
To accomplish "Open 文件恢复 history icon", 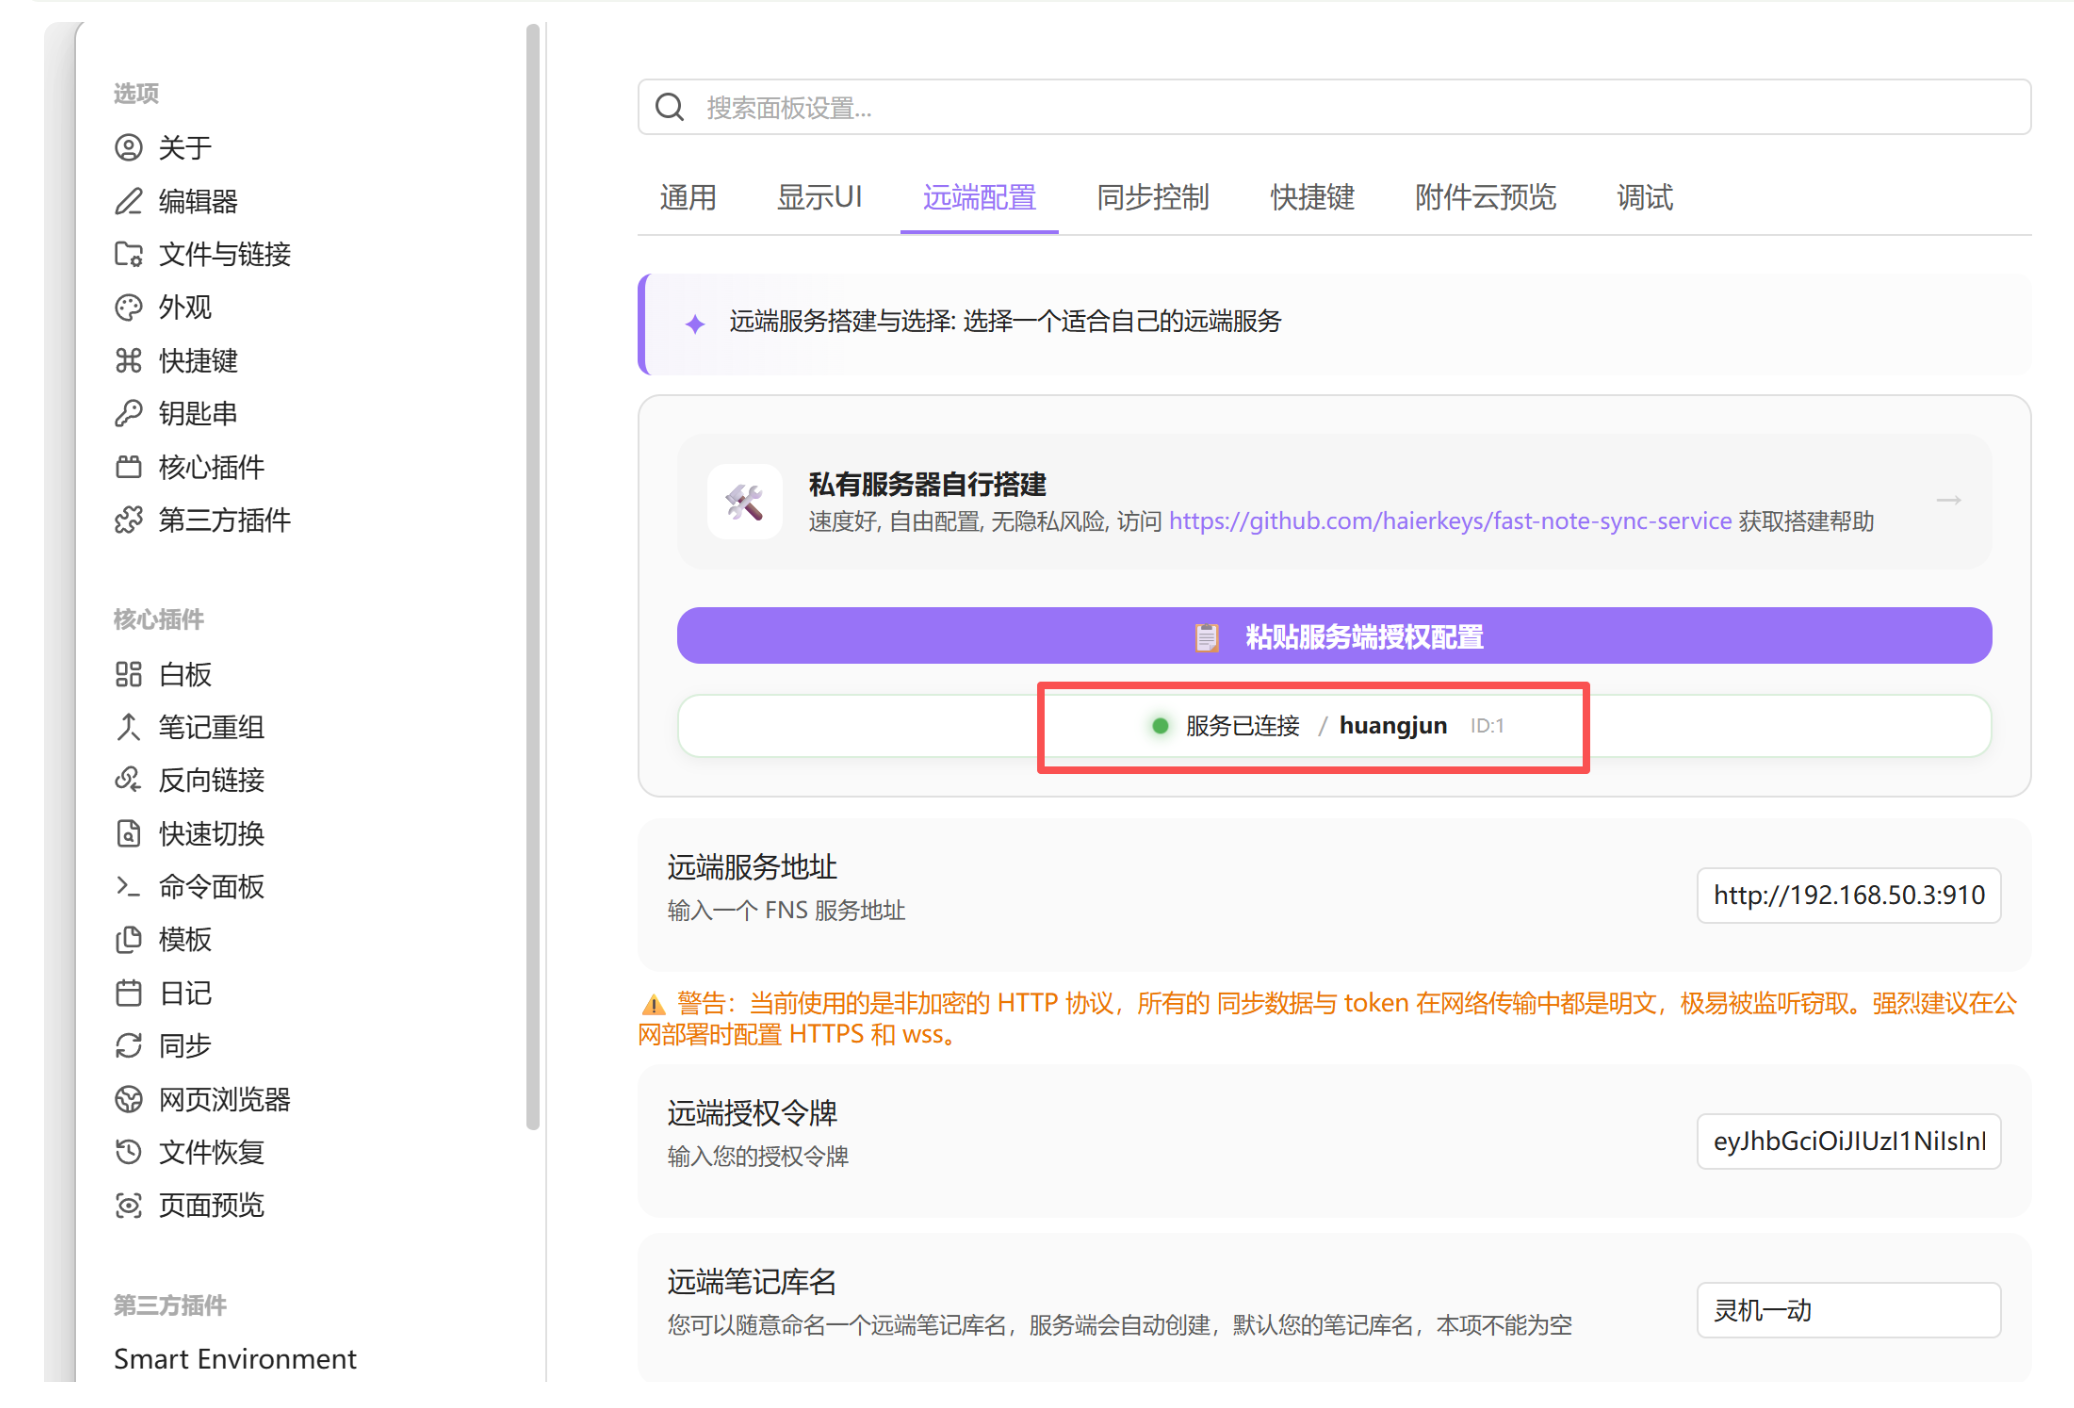I will point(128,1152).
